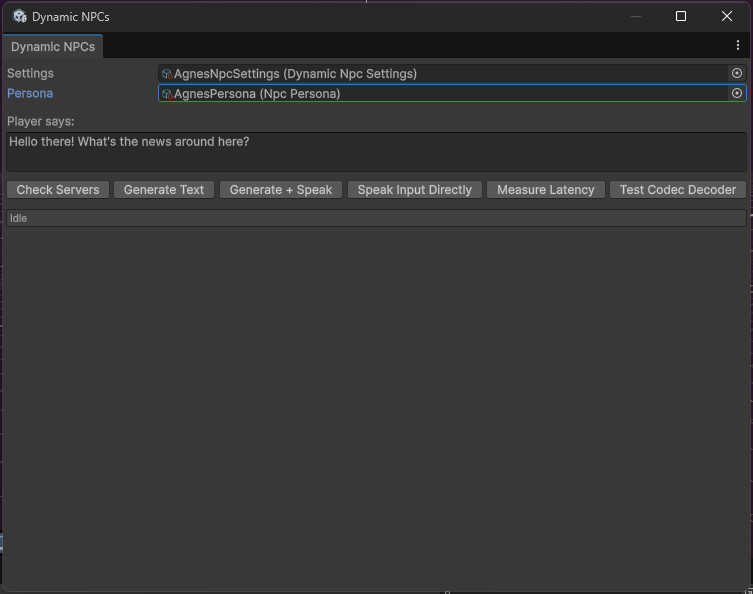Click the Persona label

pyautogui.click(x=30, y=93)
